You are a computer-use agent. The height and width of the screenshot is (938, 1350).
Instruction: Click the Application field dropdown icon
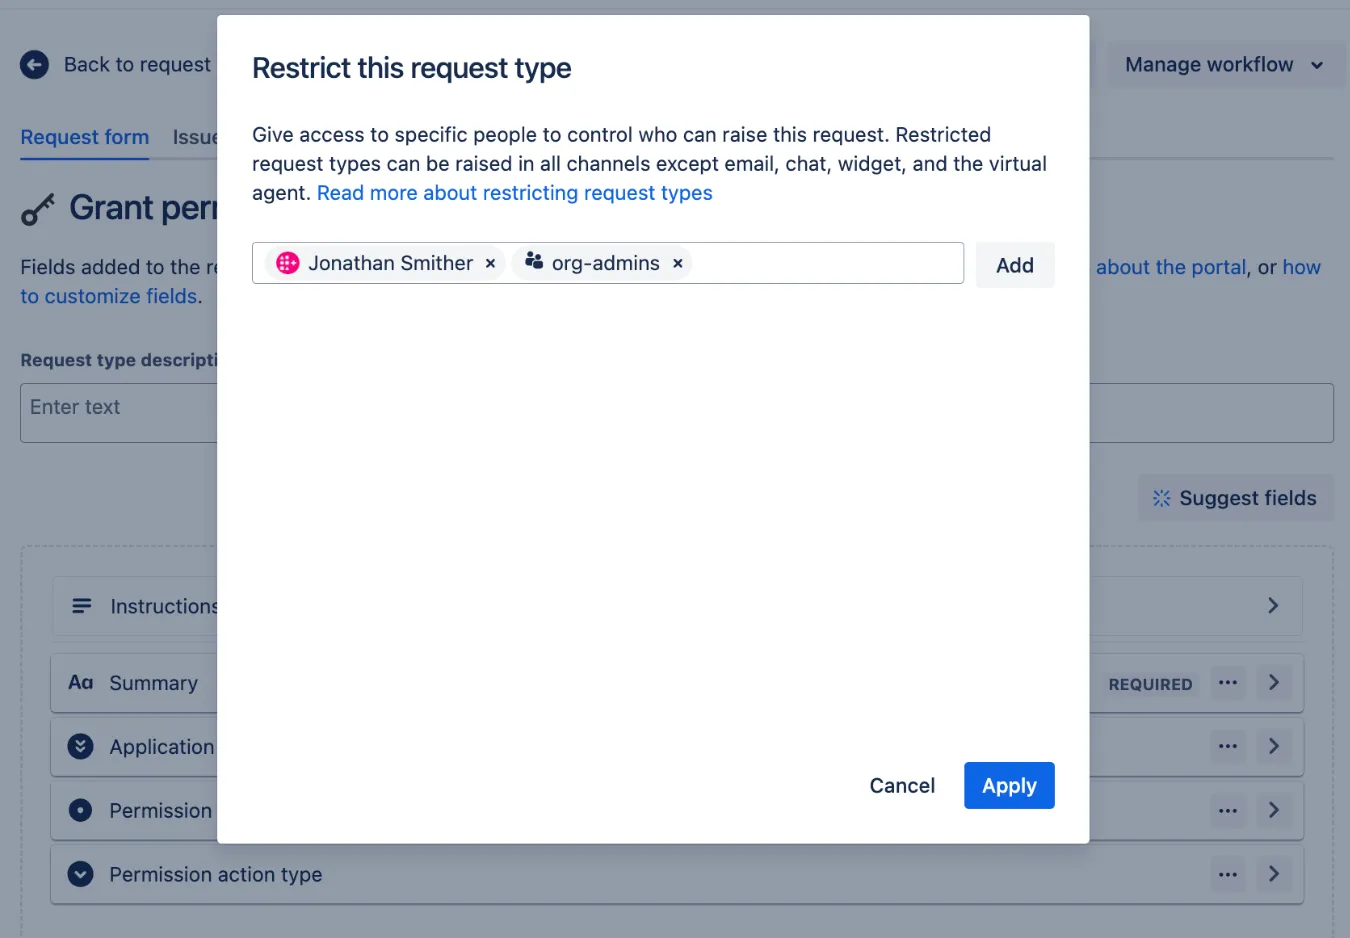pyautogui.click(x=80, y=746)
